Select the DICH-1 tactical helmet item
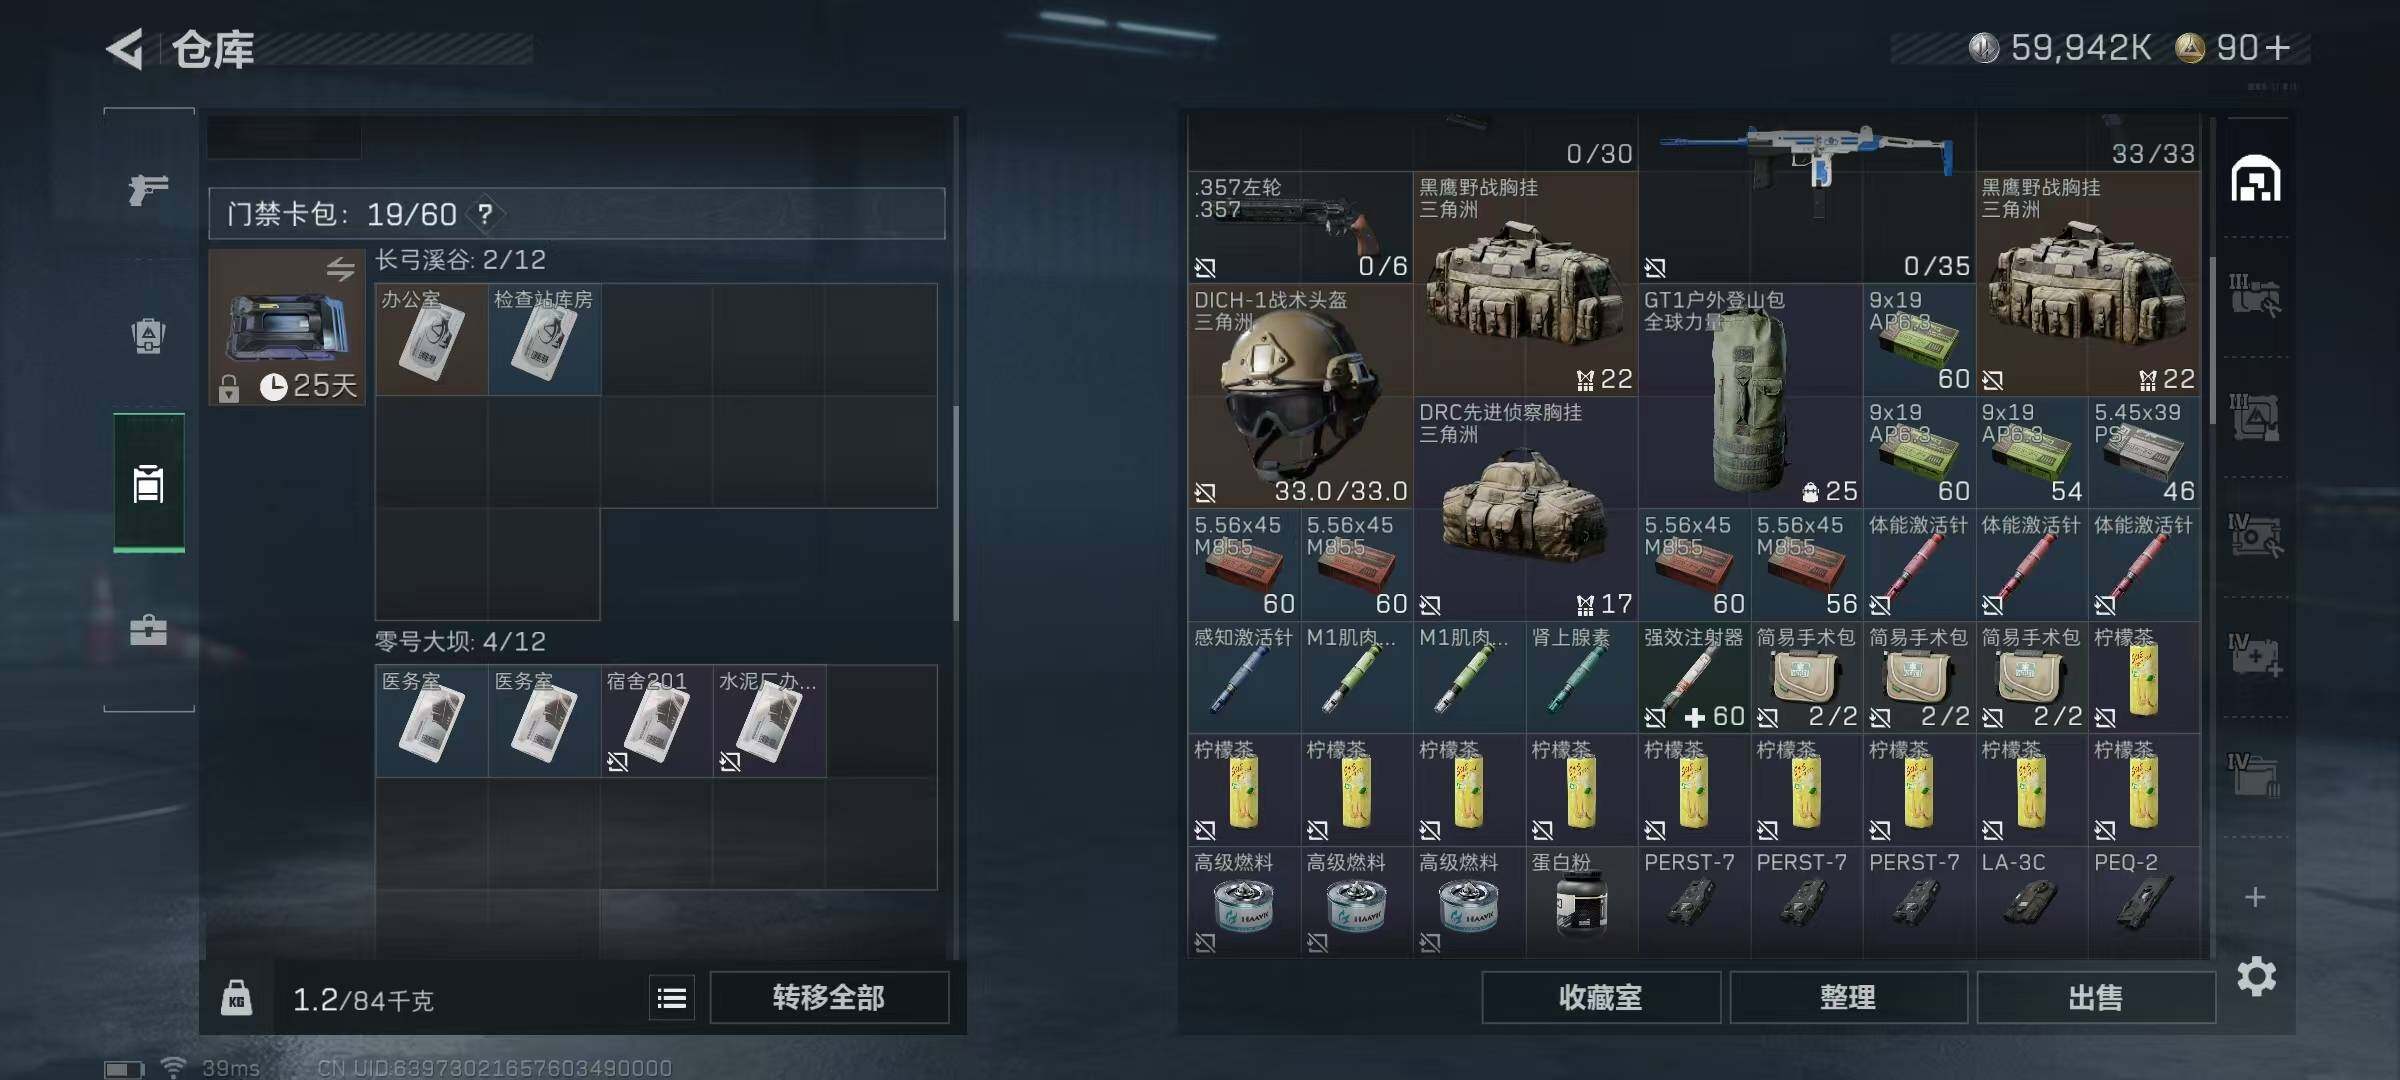Viewport: 2400px width, 1080px height. 1300,396
